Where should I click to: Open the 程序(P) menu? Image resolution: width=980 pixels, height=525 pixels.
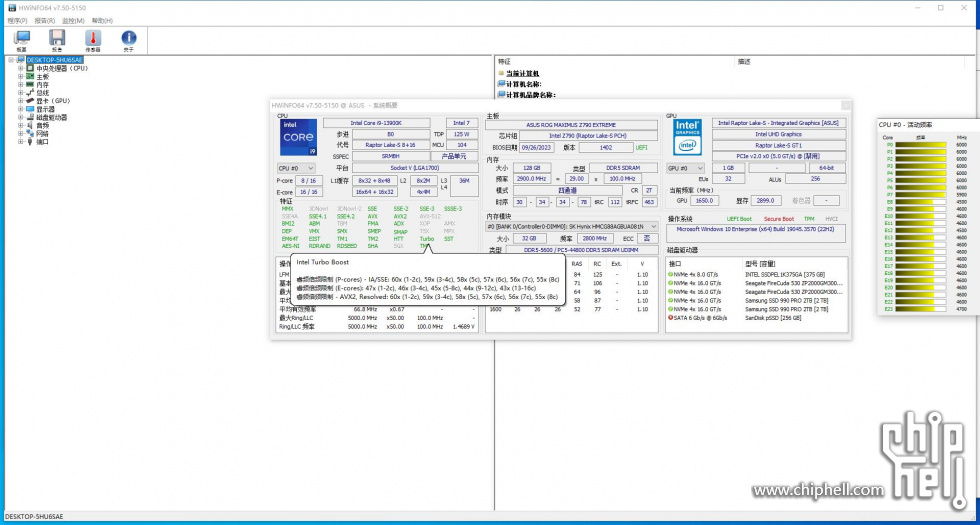(18, 21)
